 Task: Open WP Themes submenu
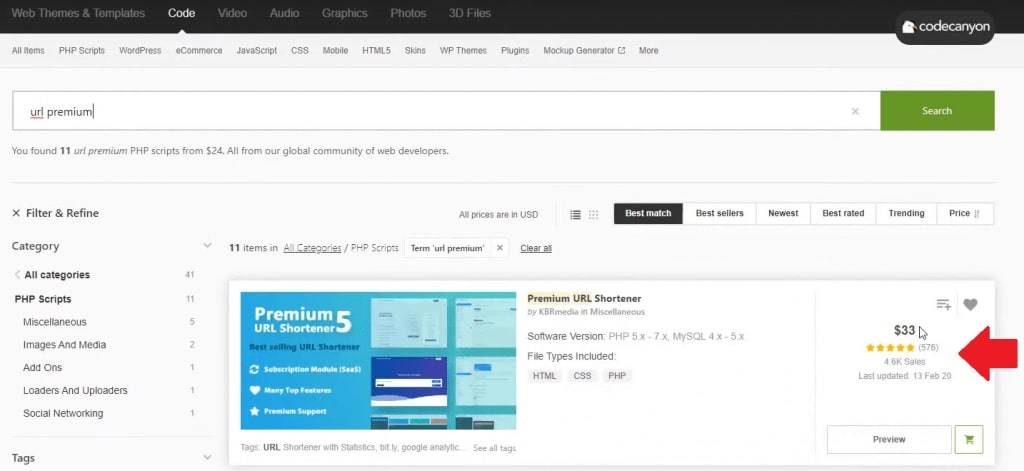tap(463, 50)
